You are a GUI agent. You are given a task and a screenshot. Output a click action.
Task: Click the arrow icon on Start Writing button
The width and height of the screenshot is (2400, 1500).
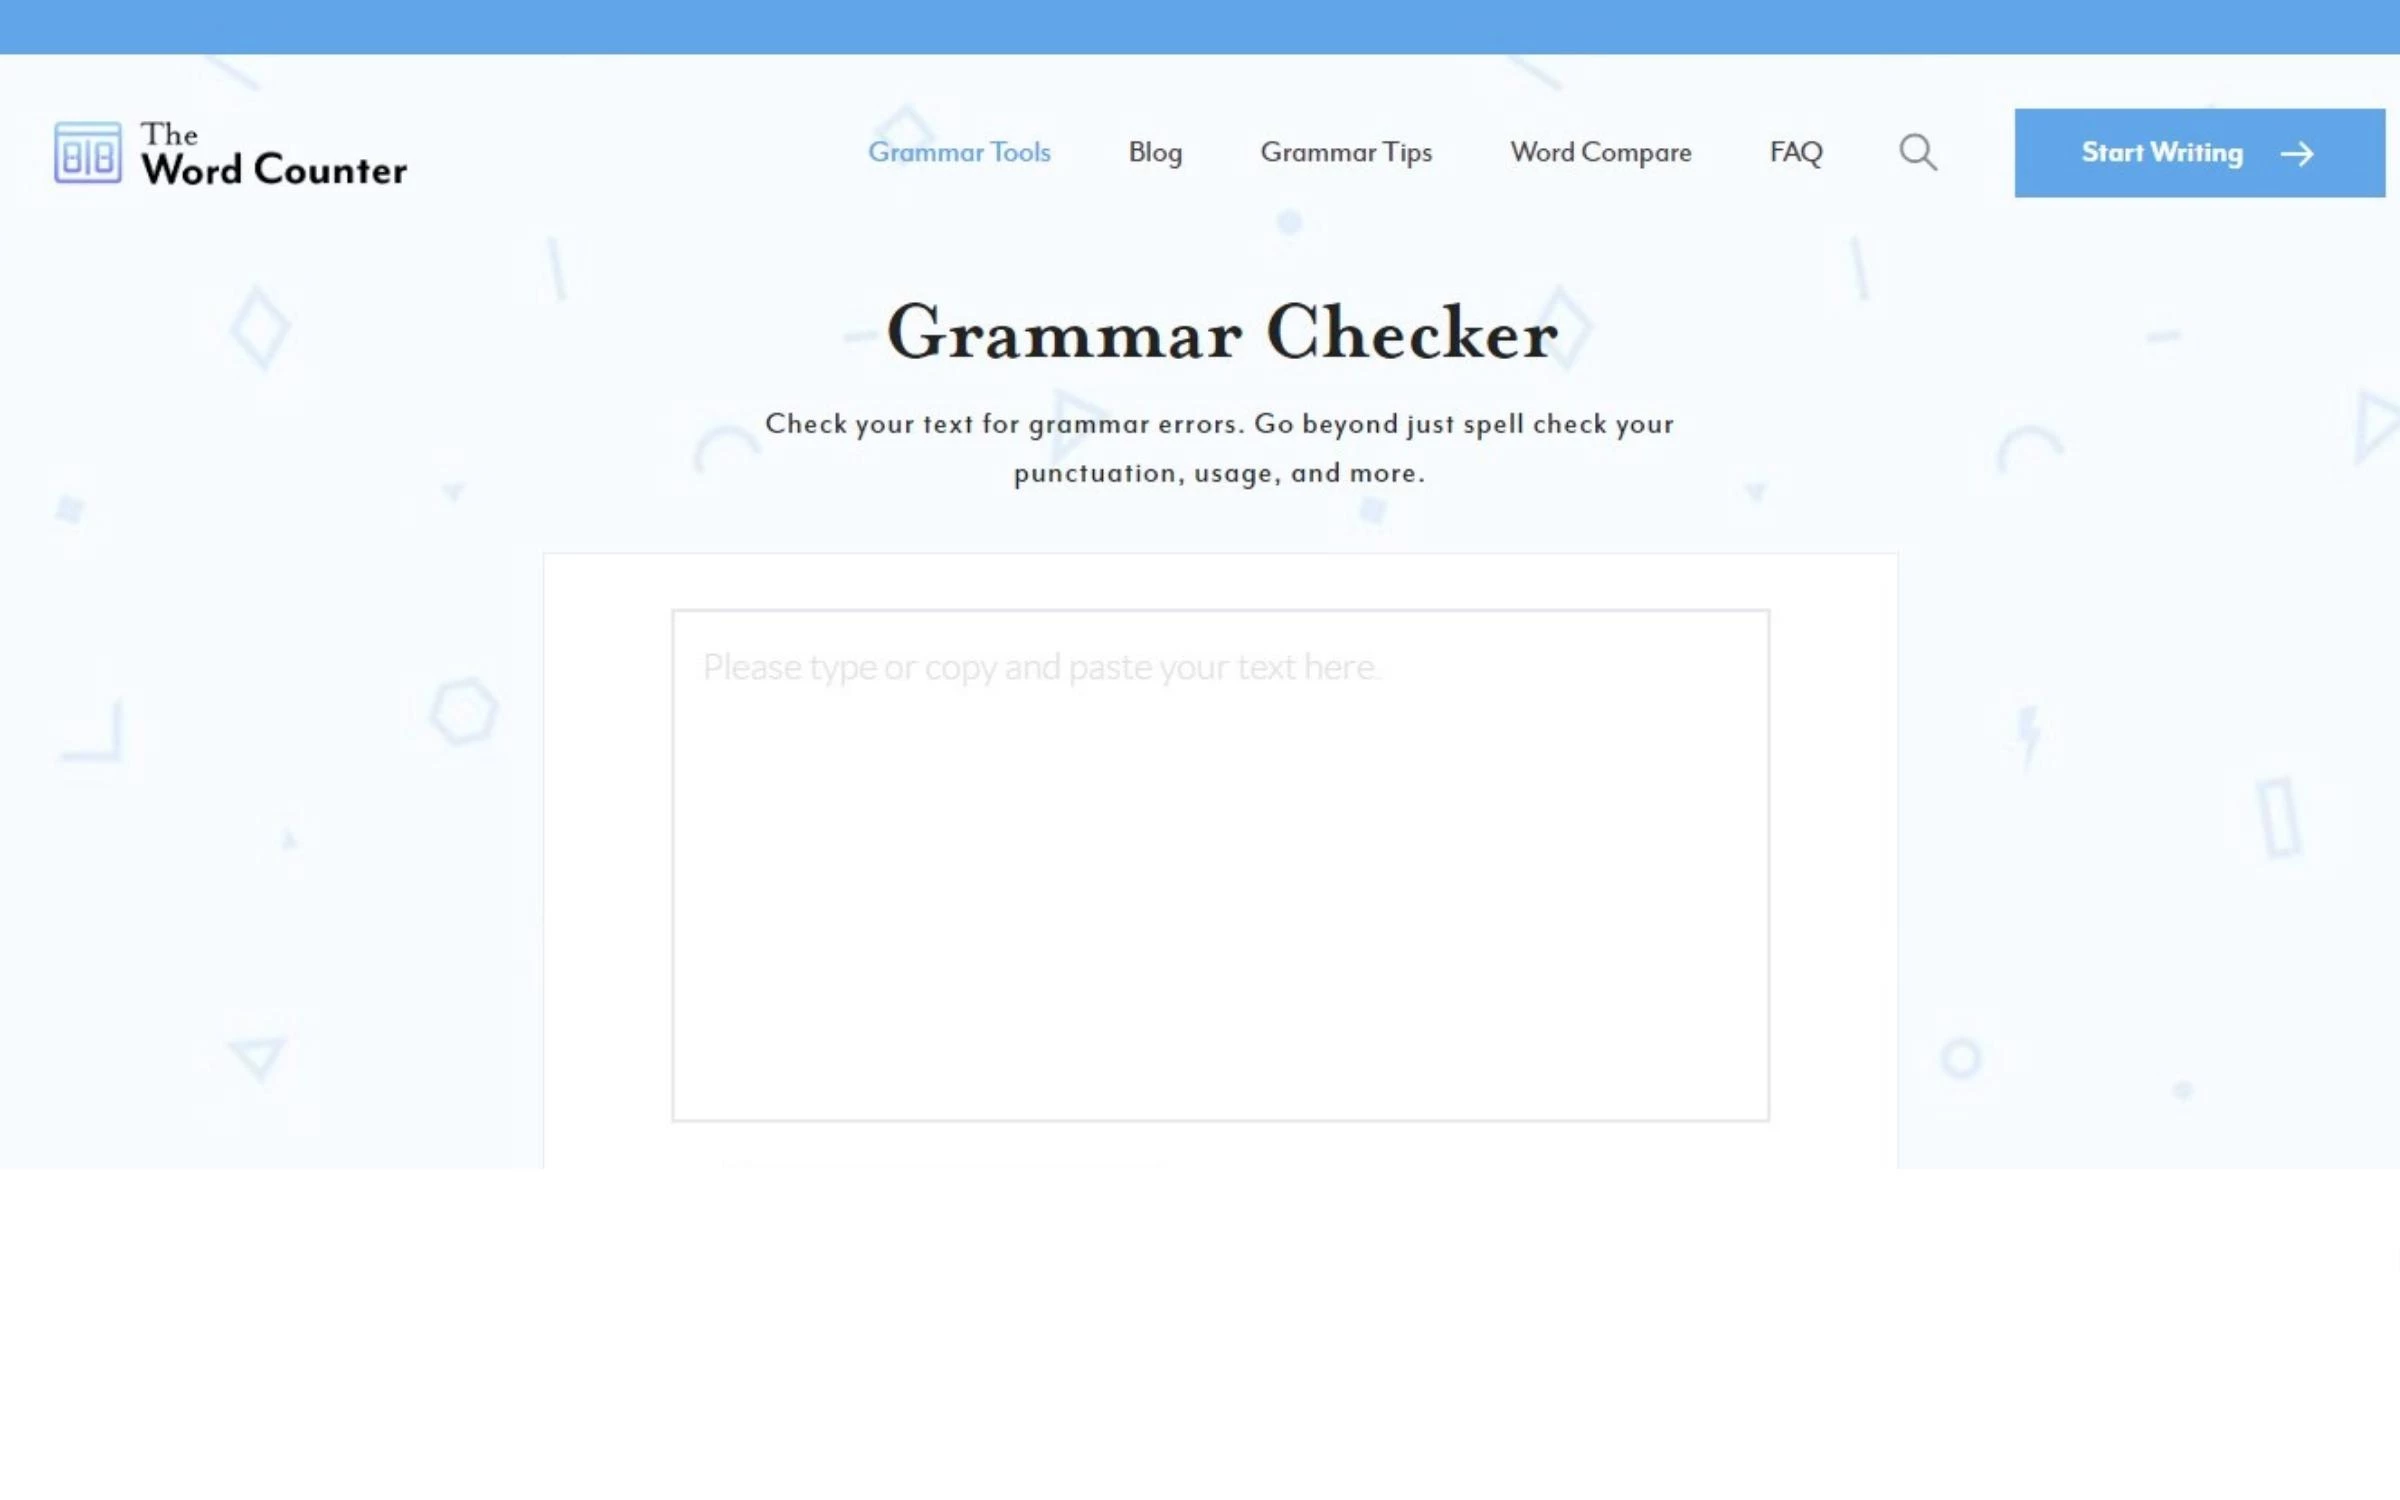[x=2298, y=152]
